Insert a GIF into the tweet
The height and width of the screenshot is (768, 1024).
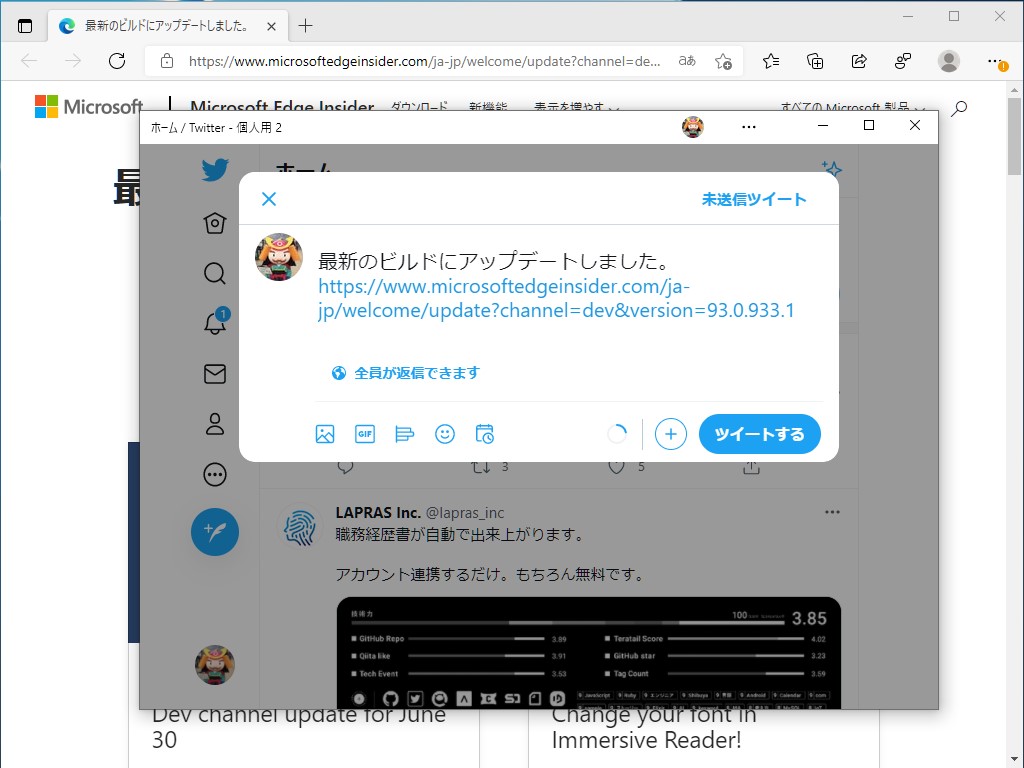click(x=365, y=434)
